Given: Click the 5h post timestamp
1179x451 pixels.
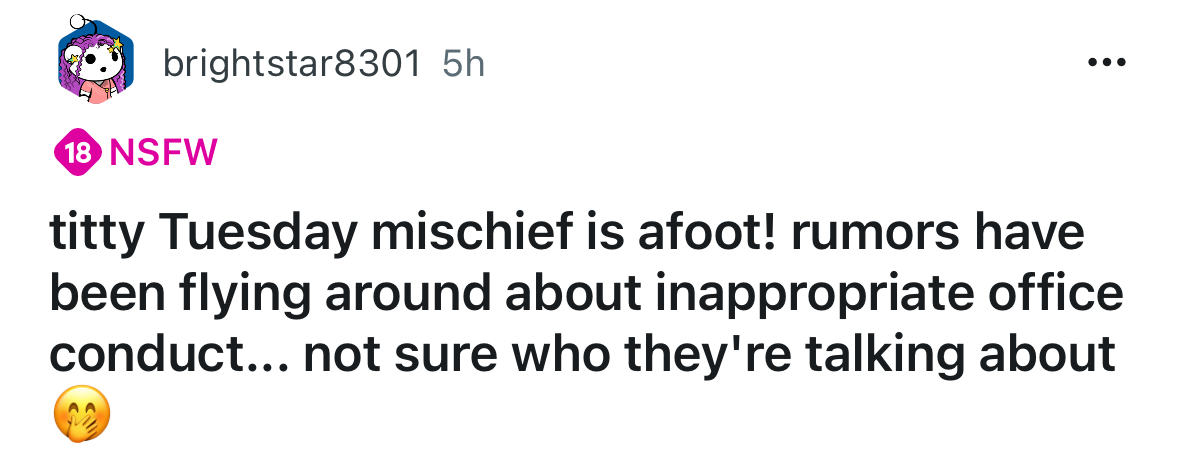Looking at the screenshot, I should [x=462, y=65].
